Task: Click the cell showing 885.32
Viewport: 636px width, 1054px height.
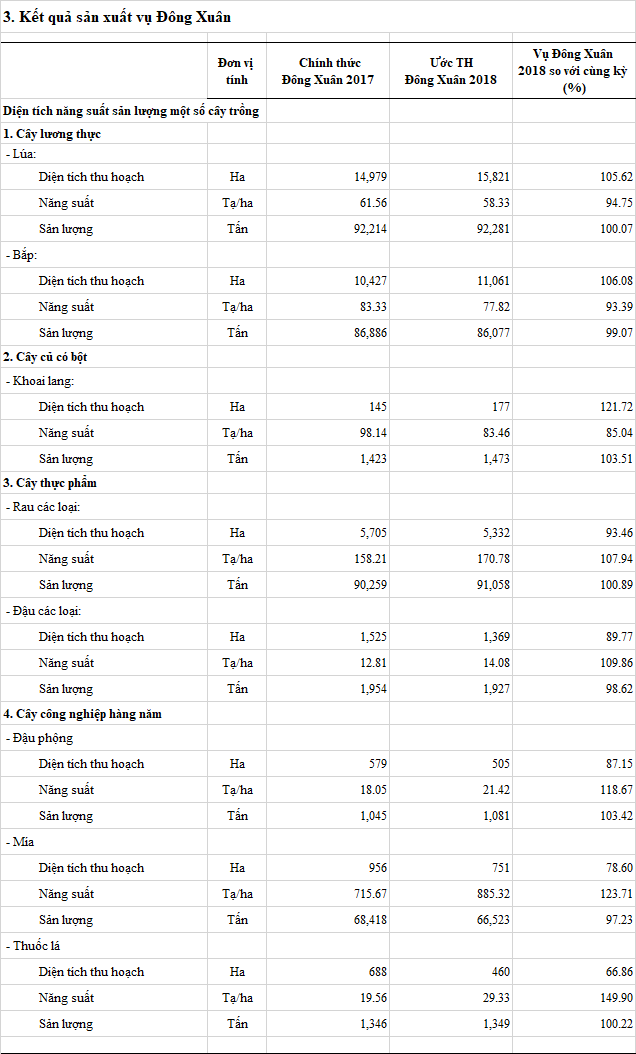Action: (x=493, y=894)
